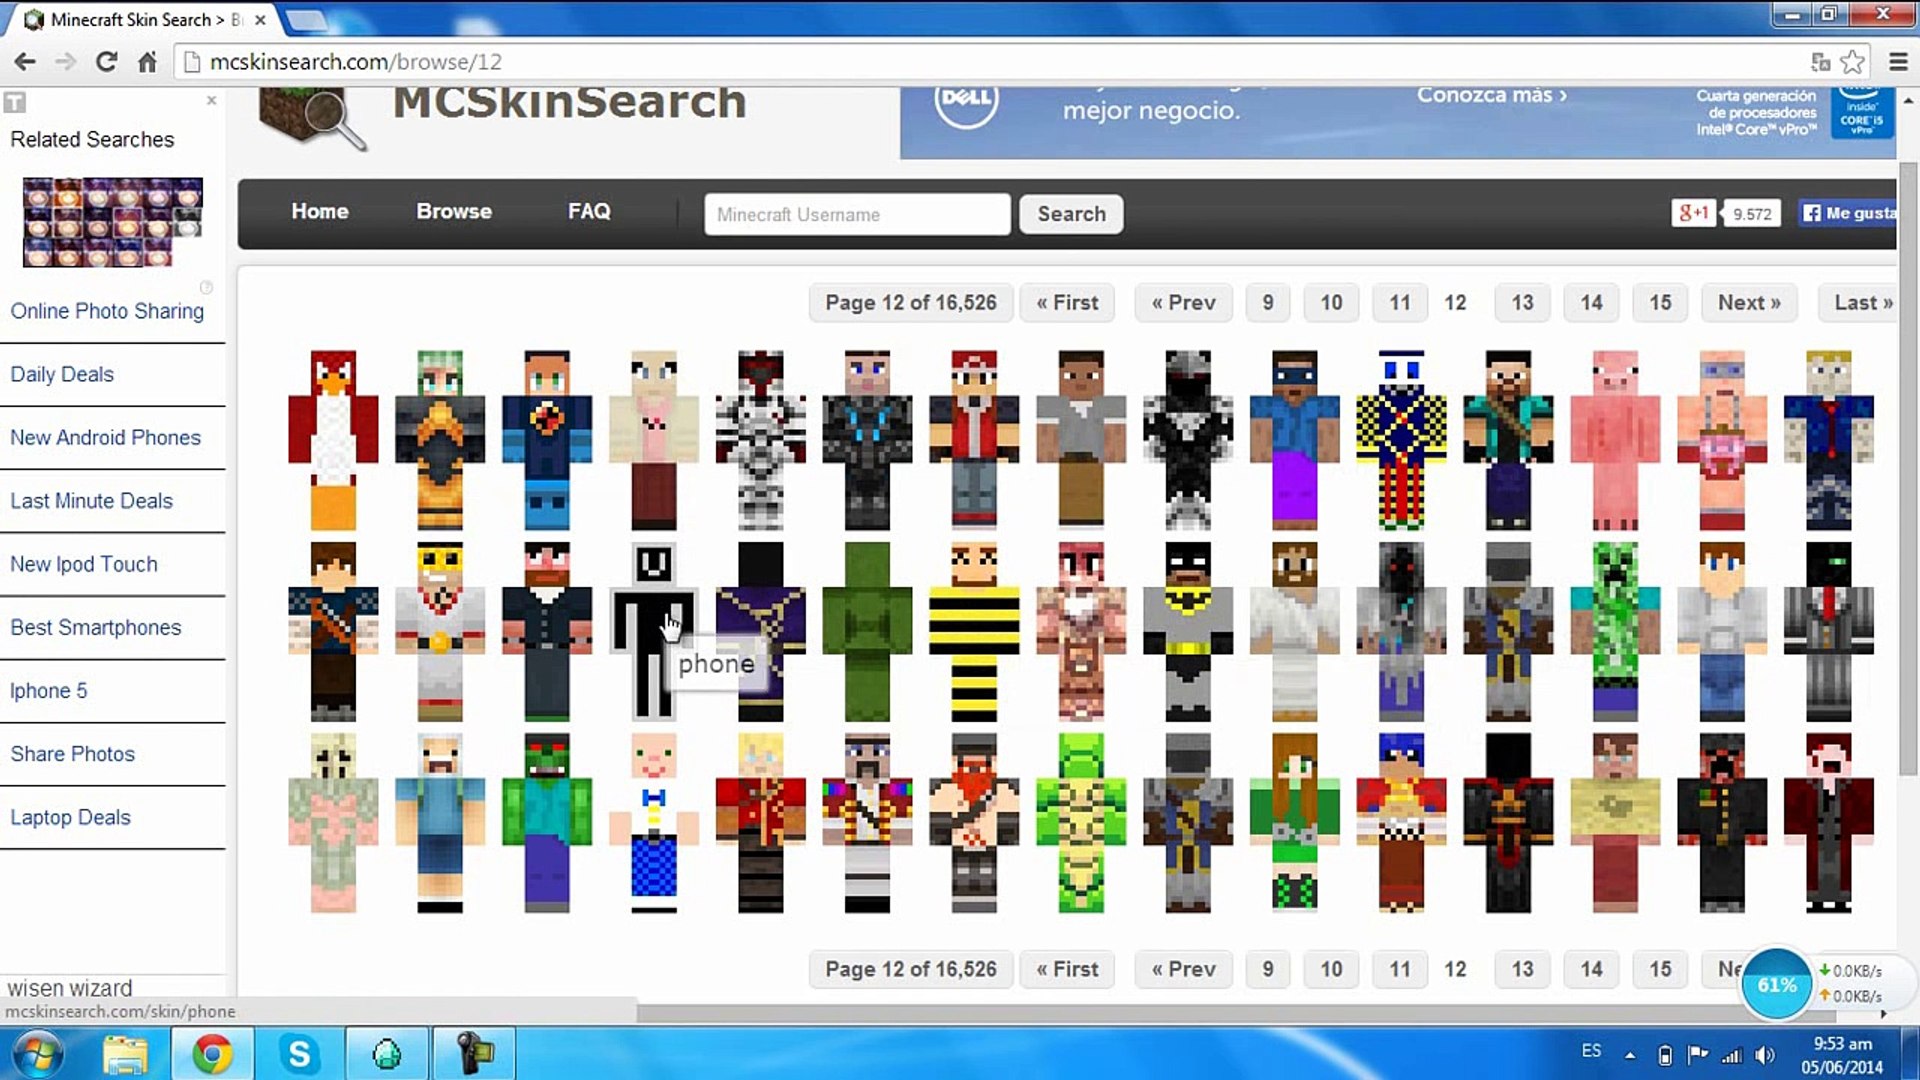Close the Related Searches sidebar
Viewport: 1920px width, 1080px height.
(x=211, y=100)
